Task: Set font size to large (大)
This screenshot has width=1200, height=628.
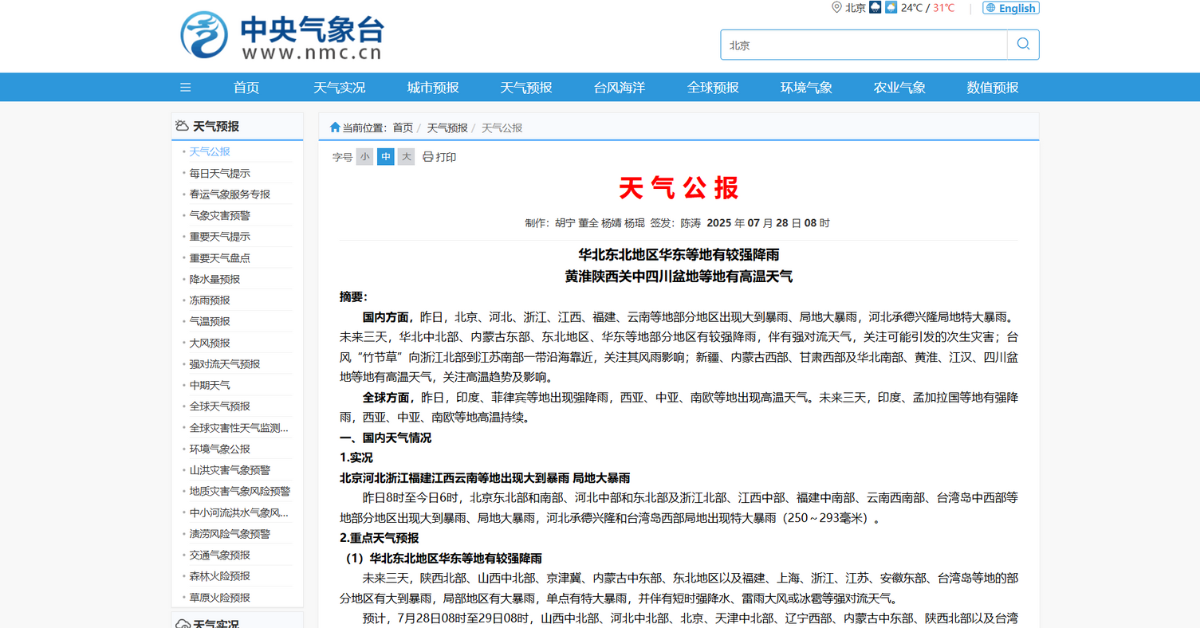Action: click(406, 157)
